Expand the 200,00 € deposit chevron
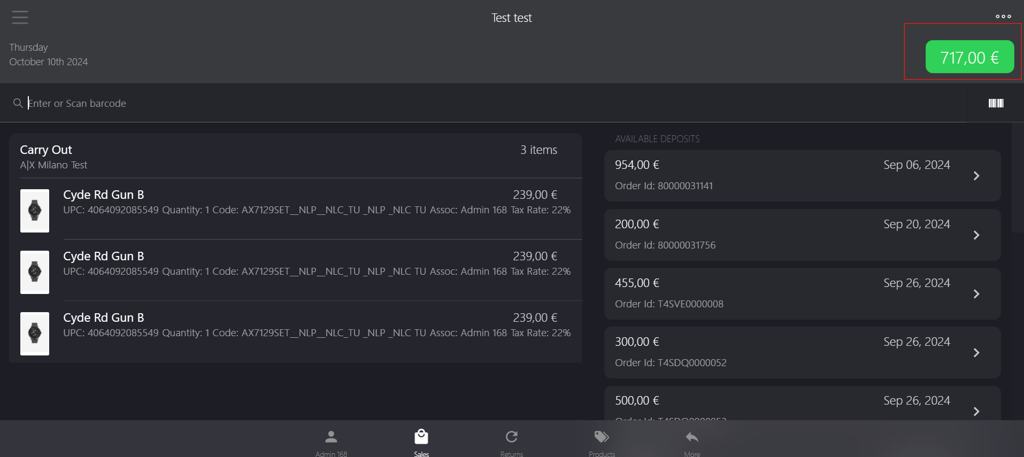 tap(976, 235)
